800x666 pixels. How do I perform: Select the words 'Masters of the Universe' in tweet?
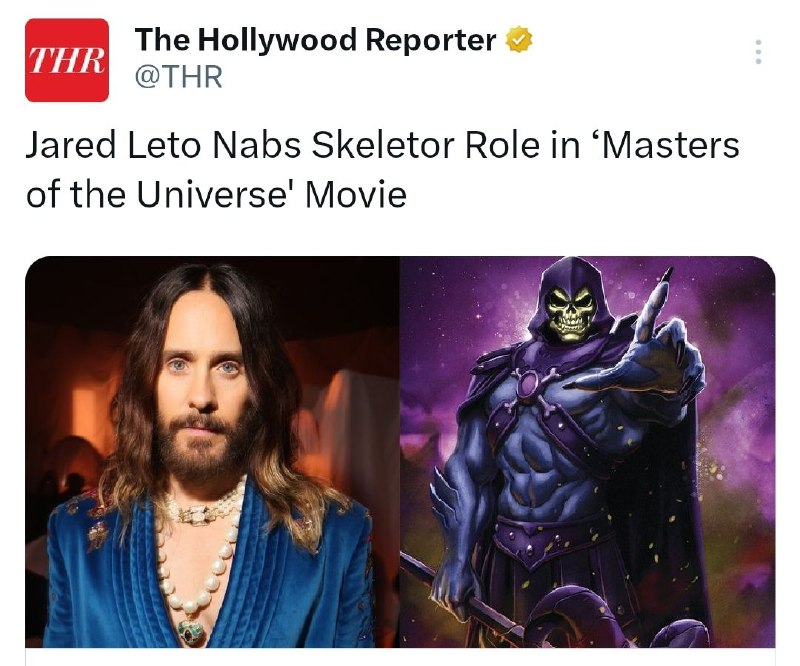(382, 169)
